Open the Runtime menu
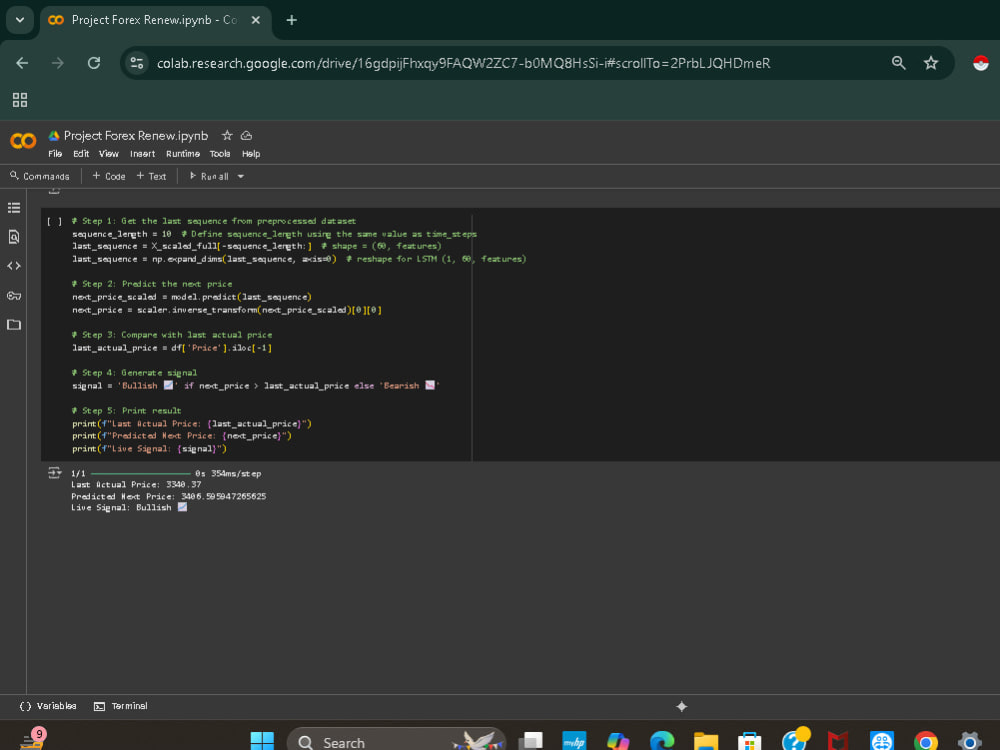This screenshot has height=750, width=1000. [x=182, y=154]
